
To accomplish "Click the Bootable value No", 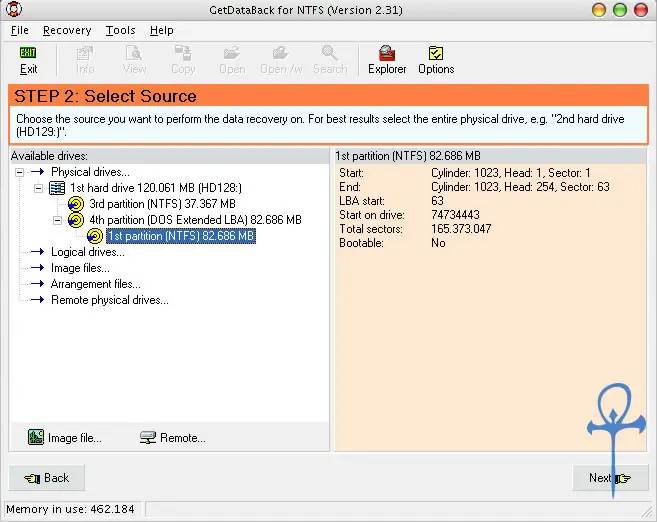I will pyautogui.click(x=438, y=243).
